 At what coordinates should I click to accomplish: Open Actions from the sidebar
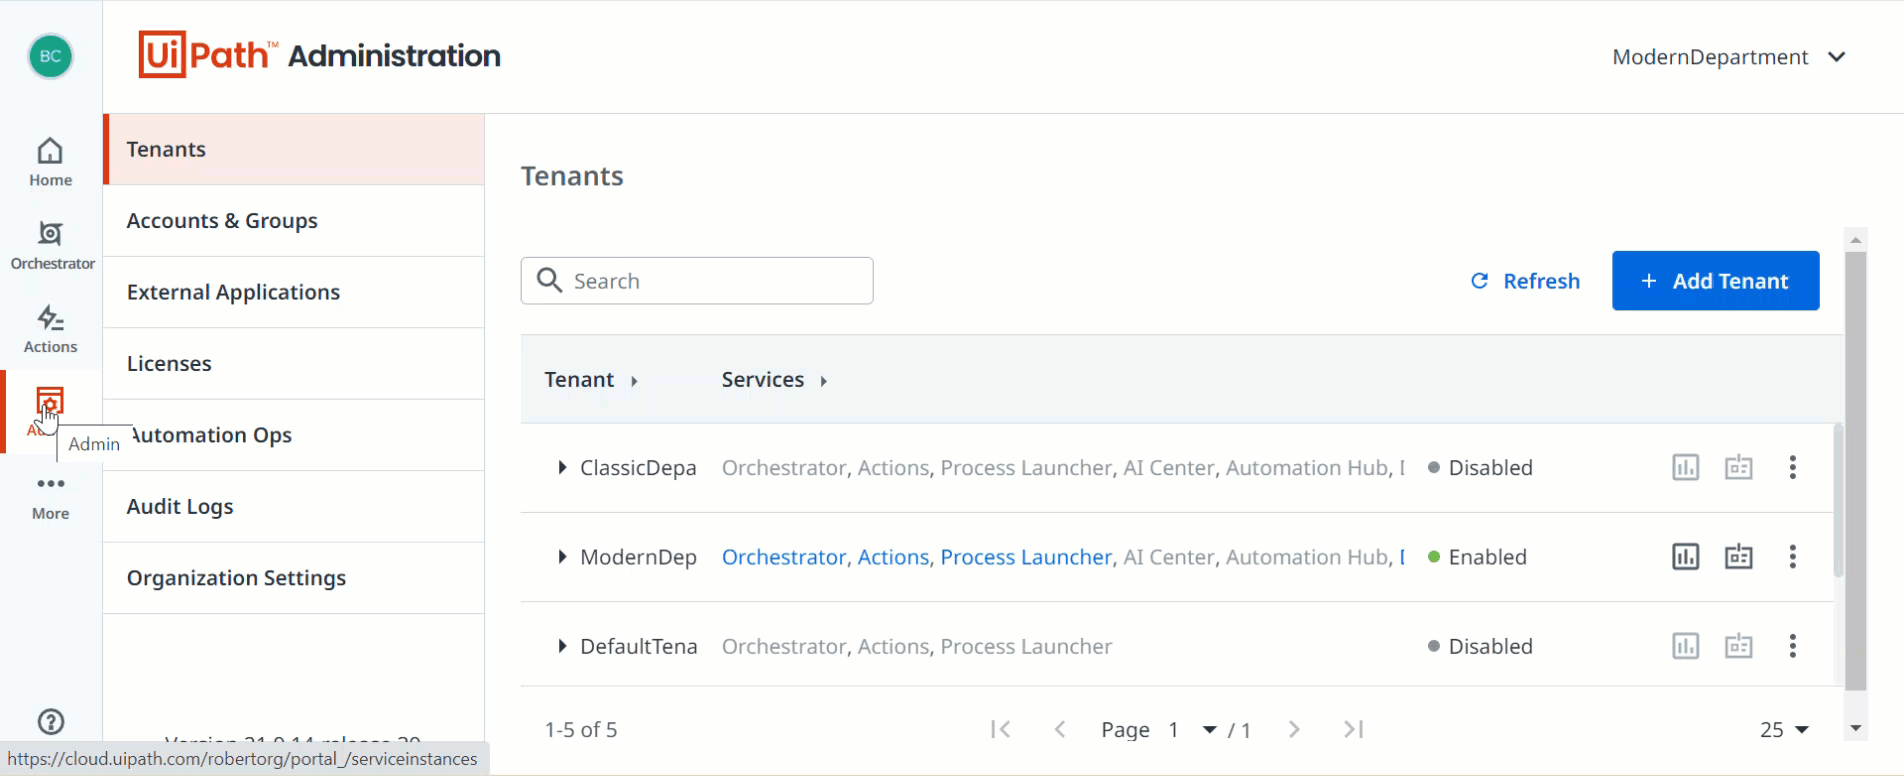click(50, 329)
